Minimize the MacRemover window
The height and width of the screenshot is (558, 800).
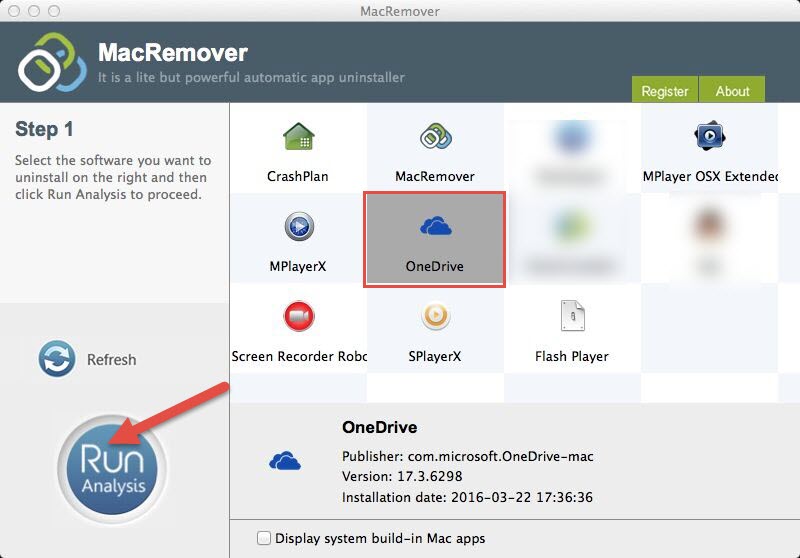34,11
